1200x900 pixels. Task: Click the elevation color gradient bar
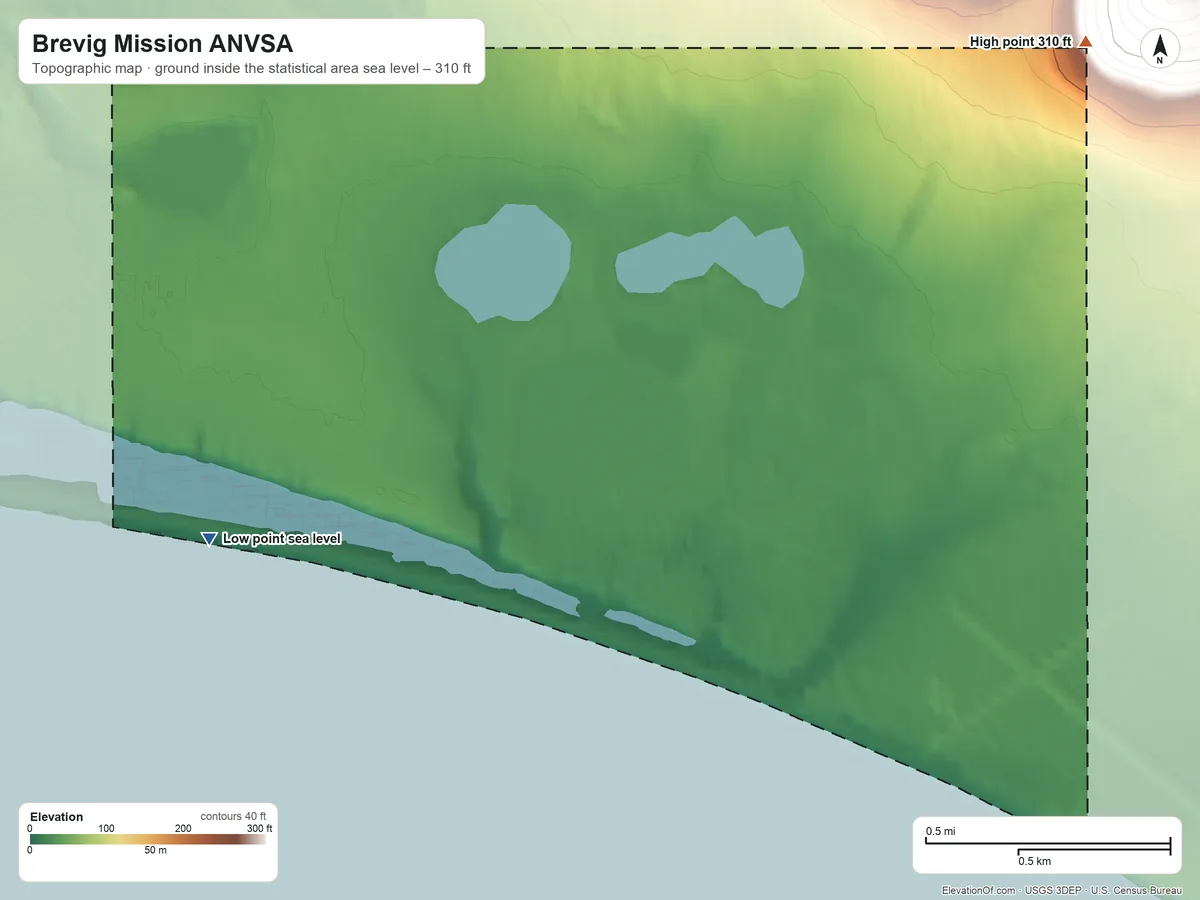[x=148, y=840]
